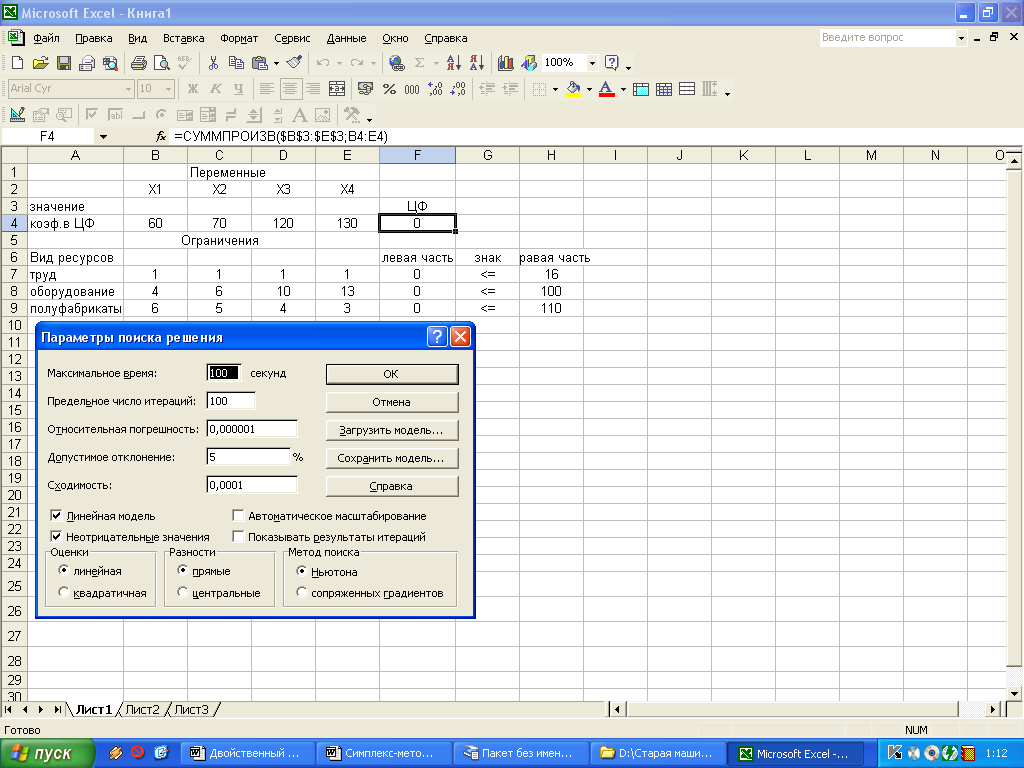The height and width of the screenshot is (768, 1024).
Task: Click the Относительная погрешность input field
Action: (x=251, y=429)
